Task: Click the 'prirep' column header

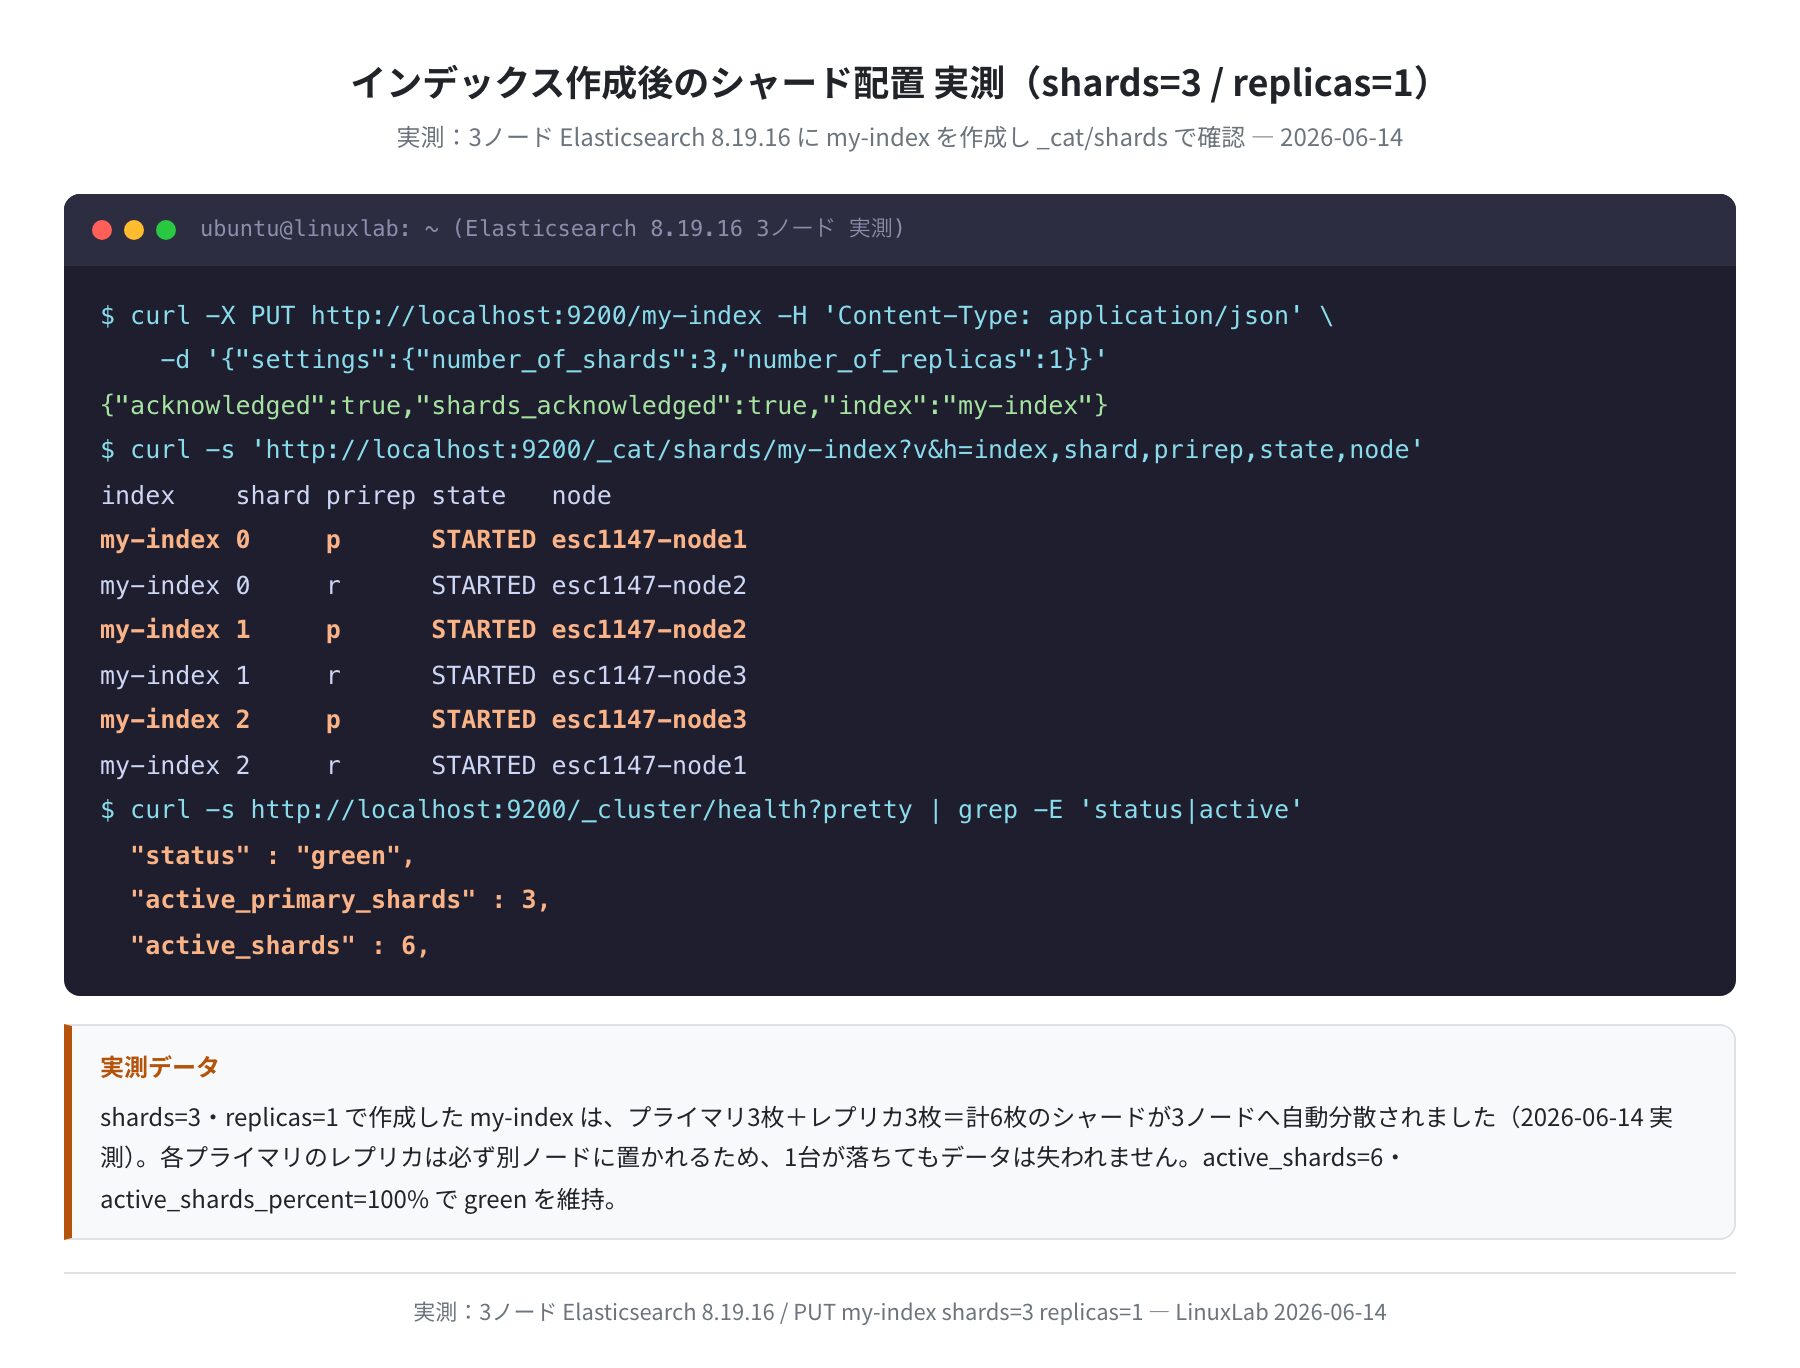Action: [x=371, y=496]
